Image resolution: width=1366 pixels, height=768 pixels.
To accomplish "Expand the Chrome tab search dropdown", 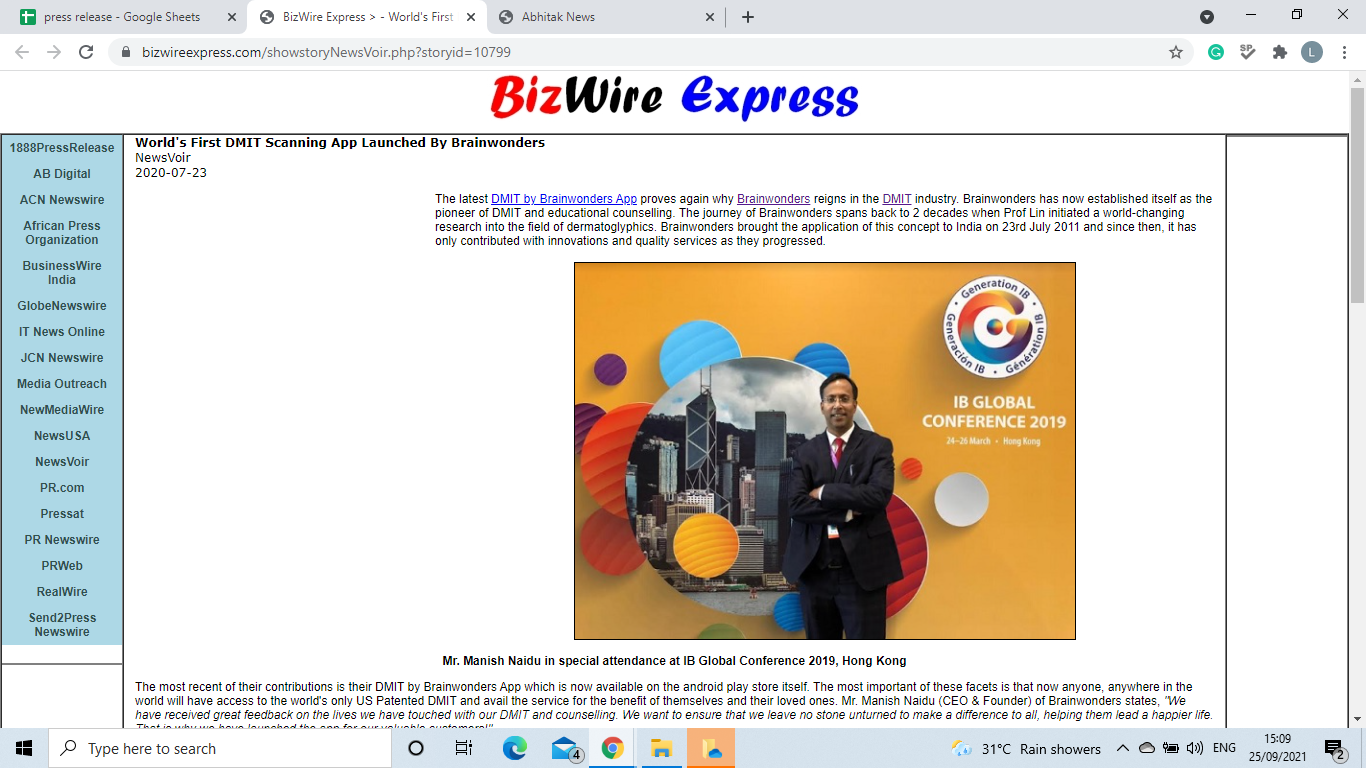I will point(1207,17).
